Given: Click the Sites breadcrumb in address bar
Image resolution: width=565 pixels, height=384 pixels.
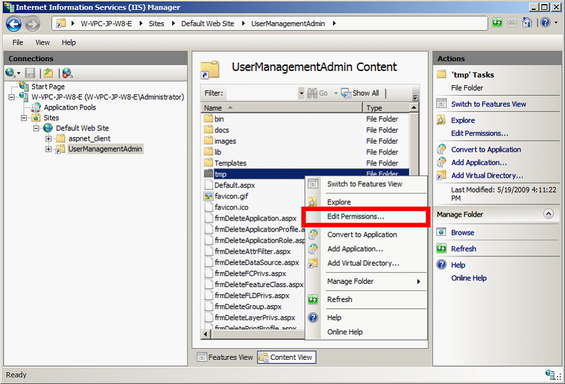Looking at the screenshot, I should point(156,24).
